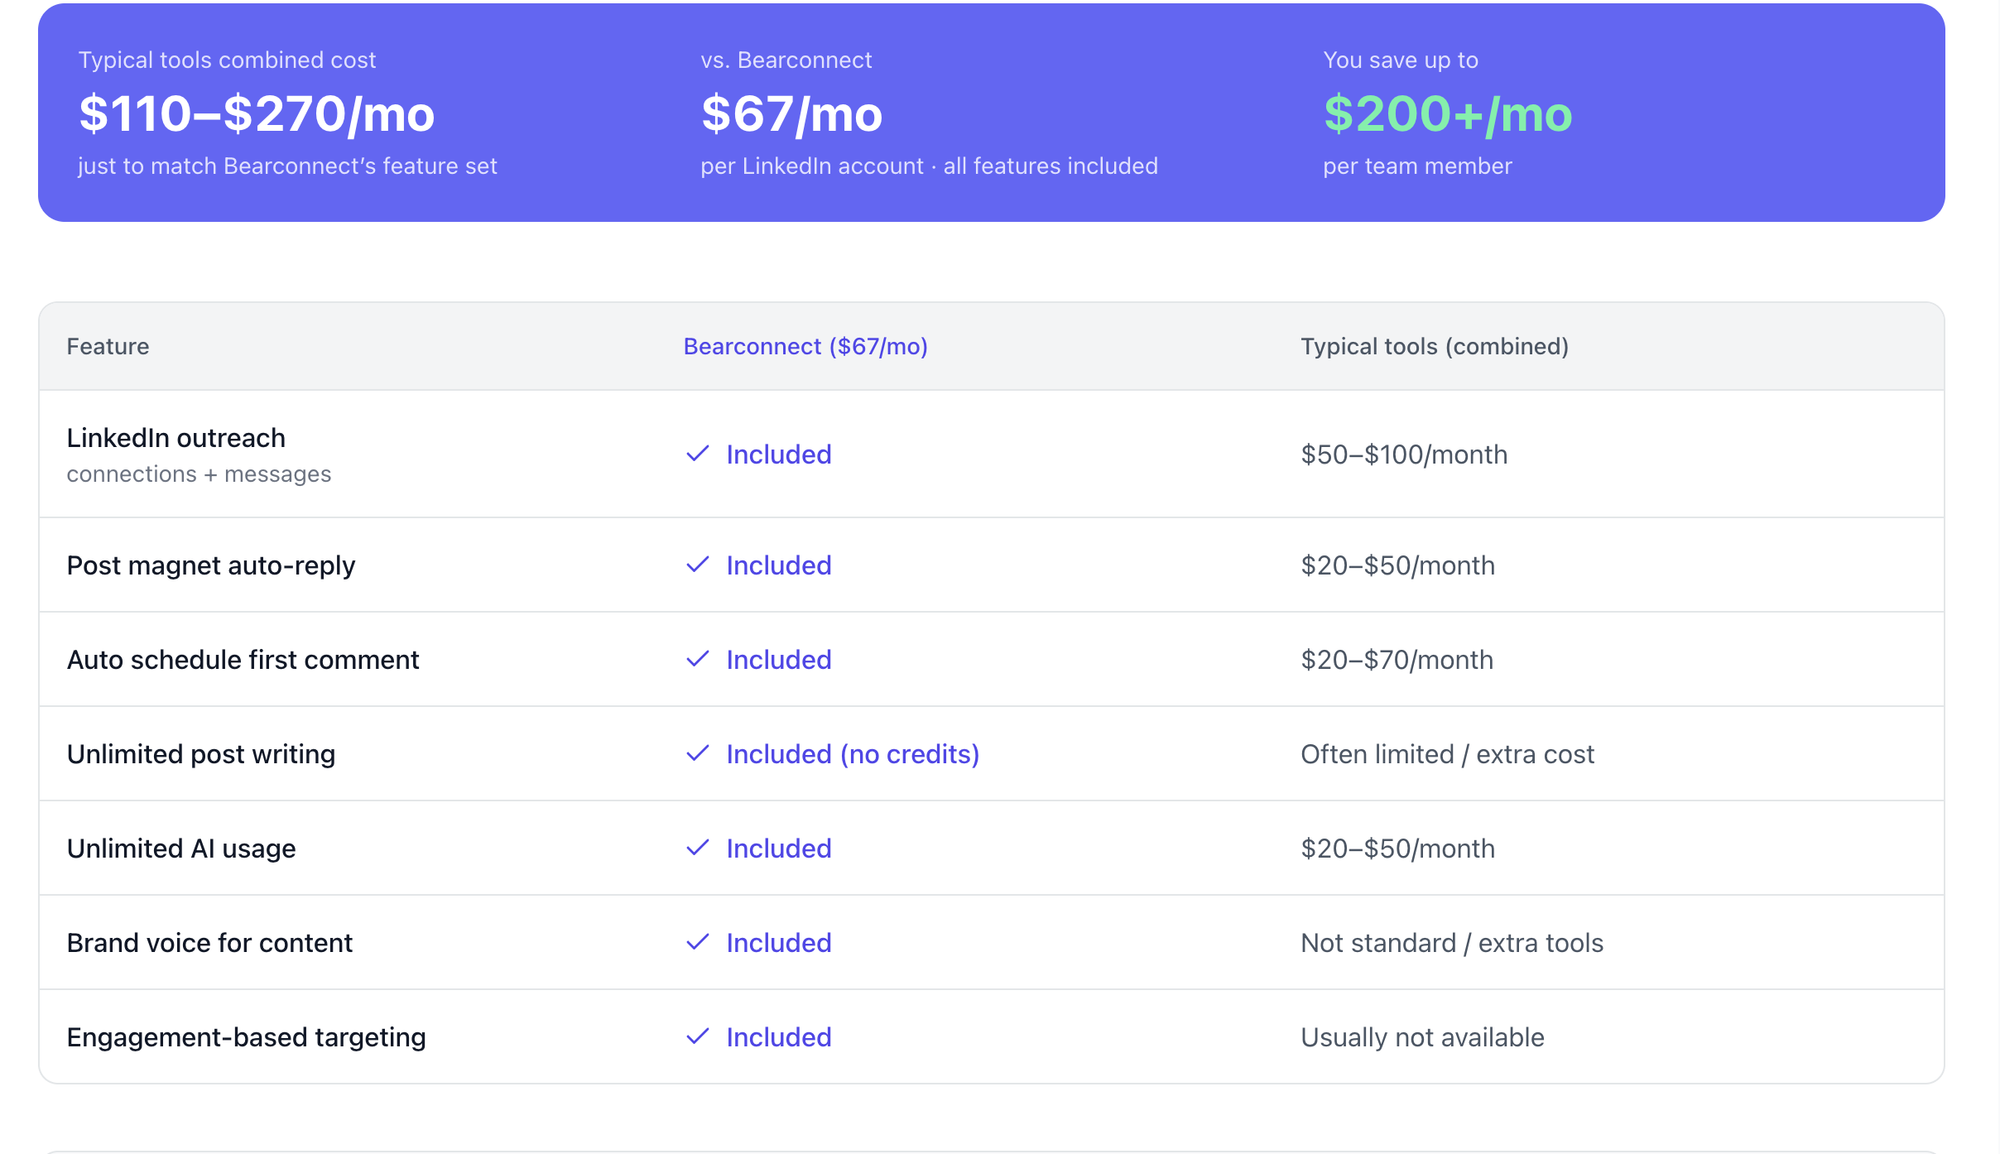
Task: Click the checkmark for Brand voice for content
Action: point(697,942)
